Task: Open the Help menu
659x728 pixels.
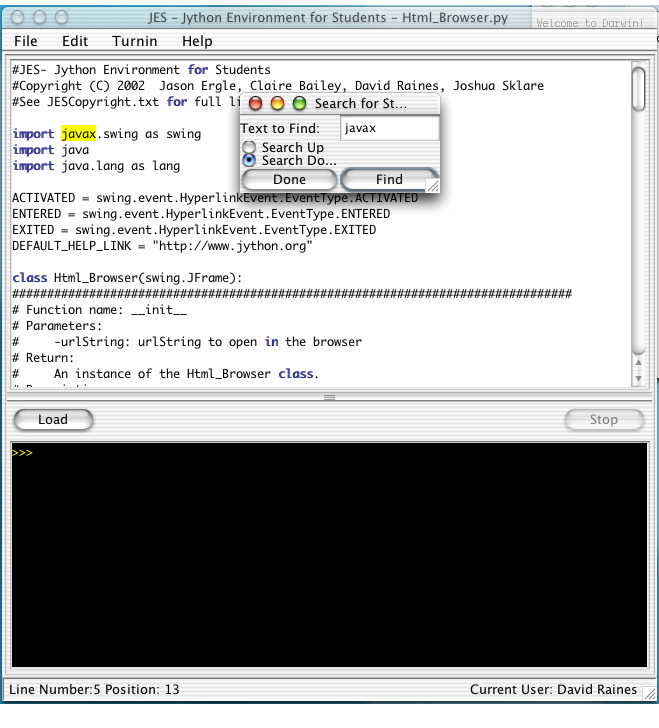Action: [197, 41]
